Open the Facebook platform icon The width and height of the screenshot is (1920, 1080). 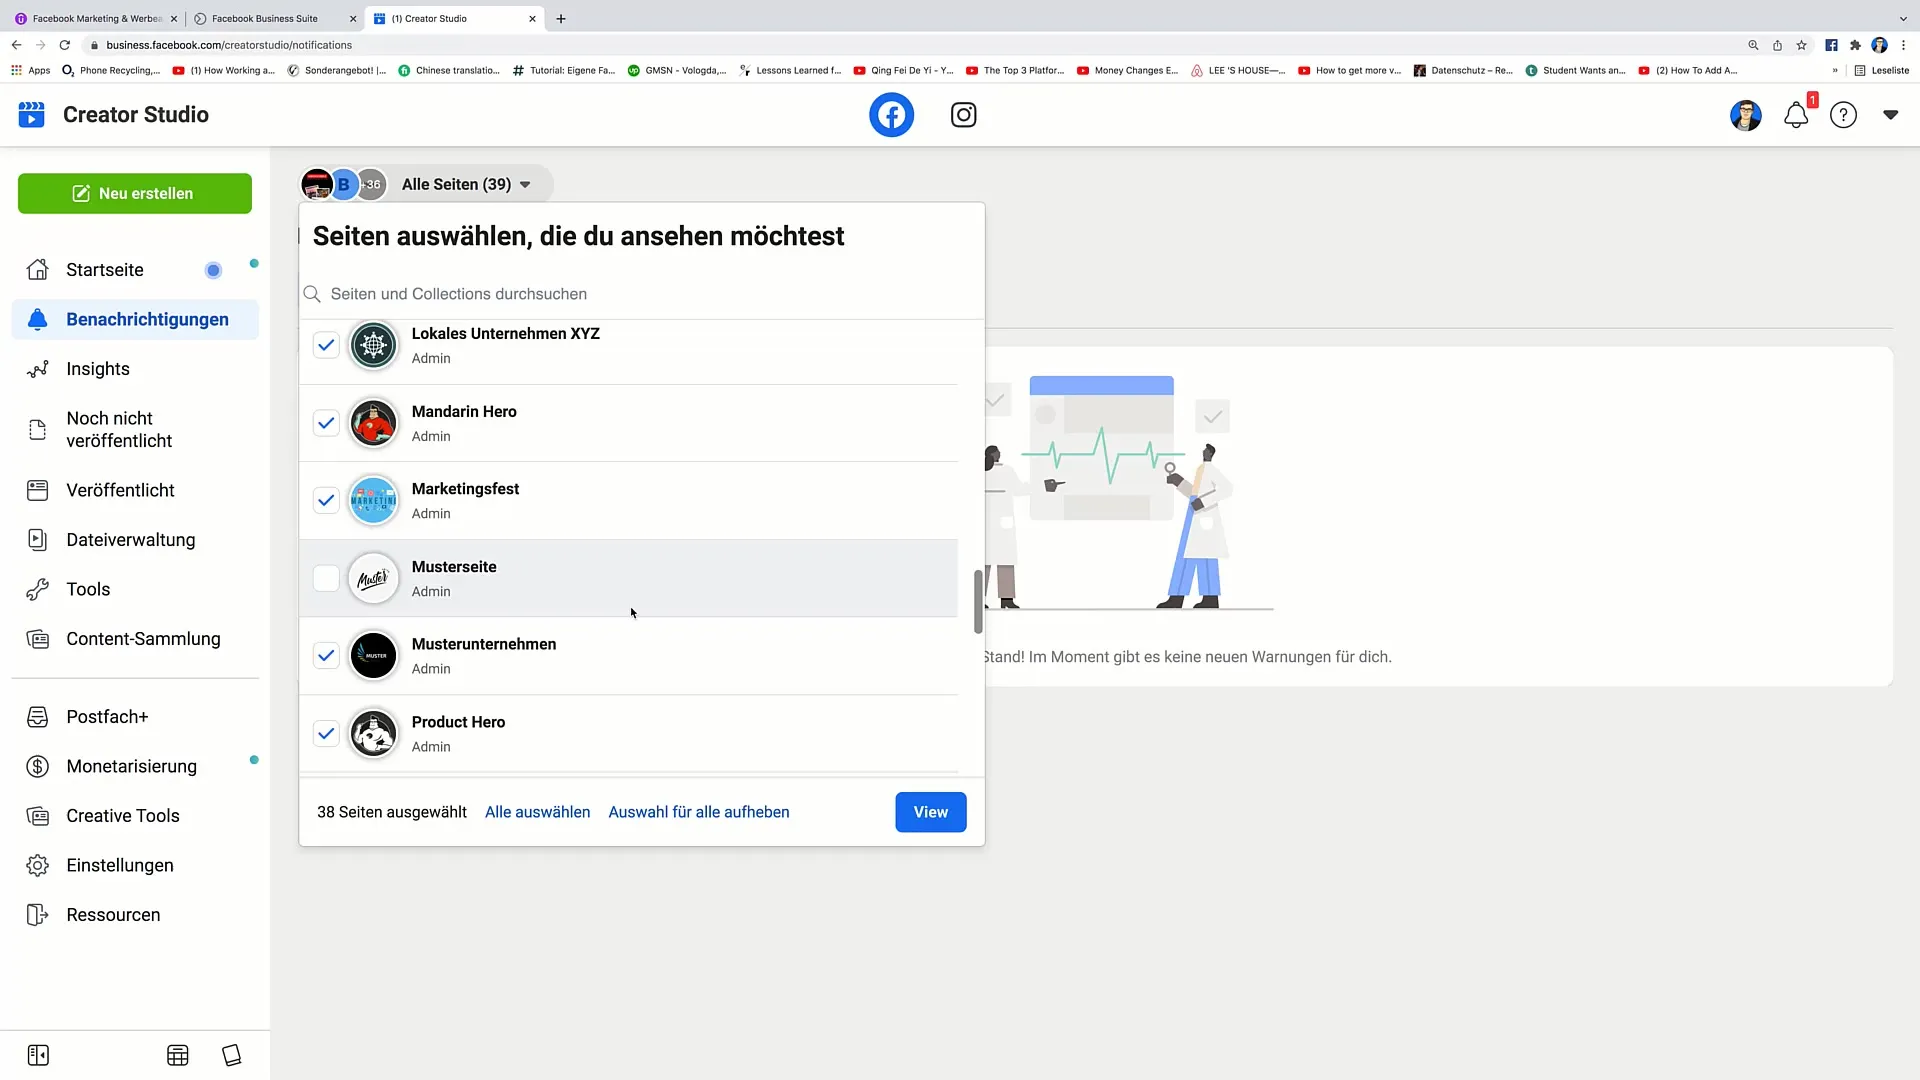pyautogui.click(x=891, y=115)
